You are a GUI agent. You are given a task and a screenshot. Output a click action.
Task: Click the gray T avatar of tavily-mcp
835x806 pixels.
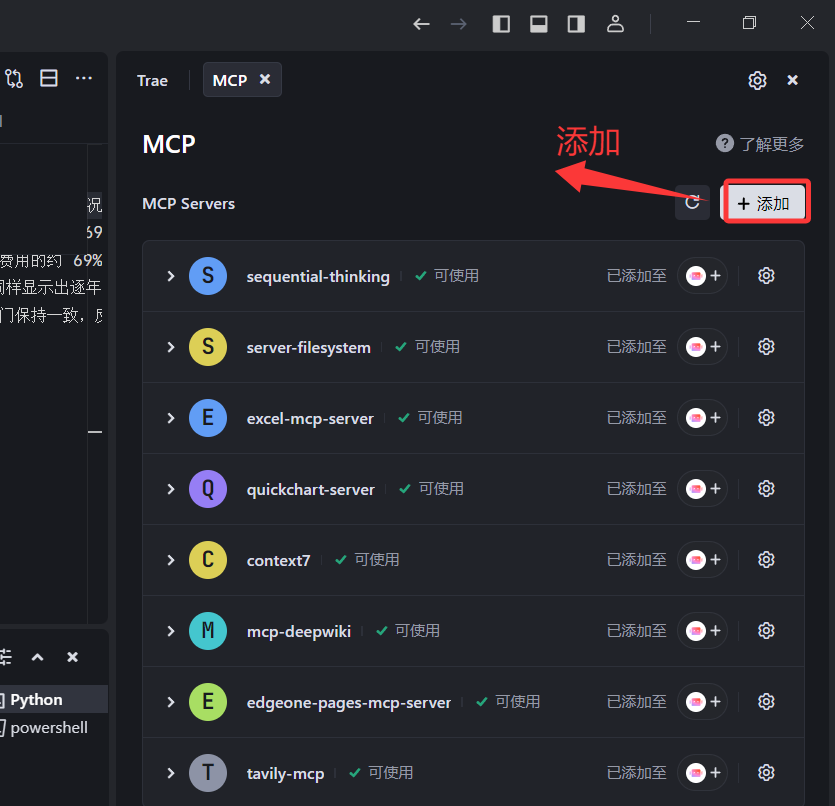click(208, 773)
